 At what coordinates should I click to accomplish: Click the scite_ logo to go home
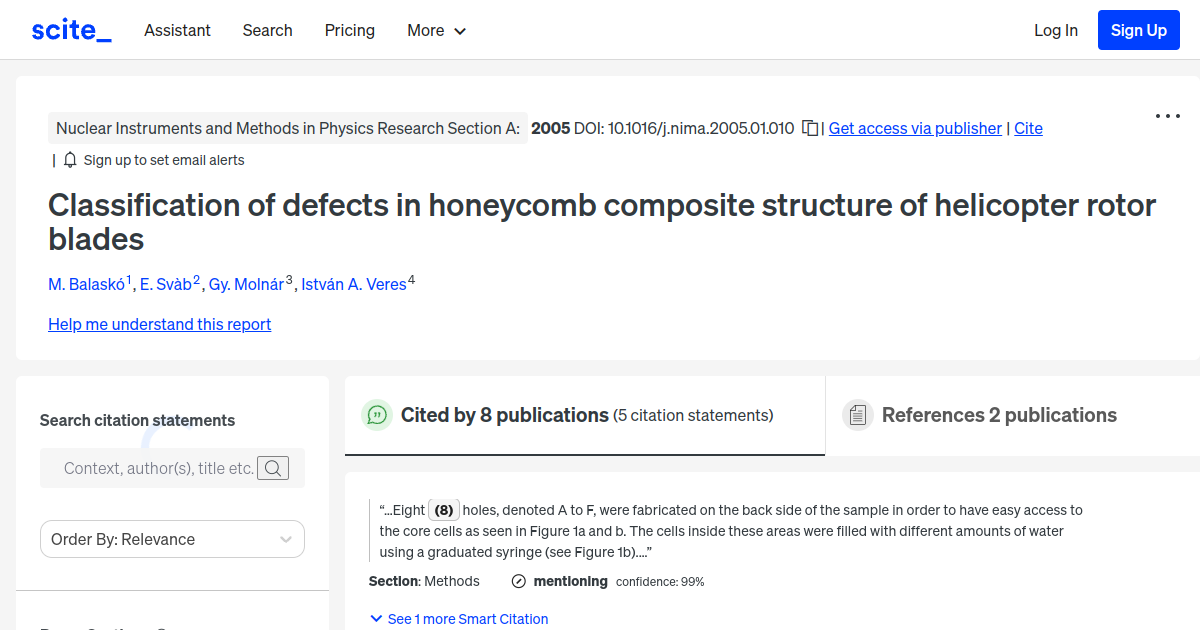[x=70, y=29]
